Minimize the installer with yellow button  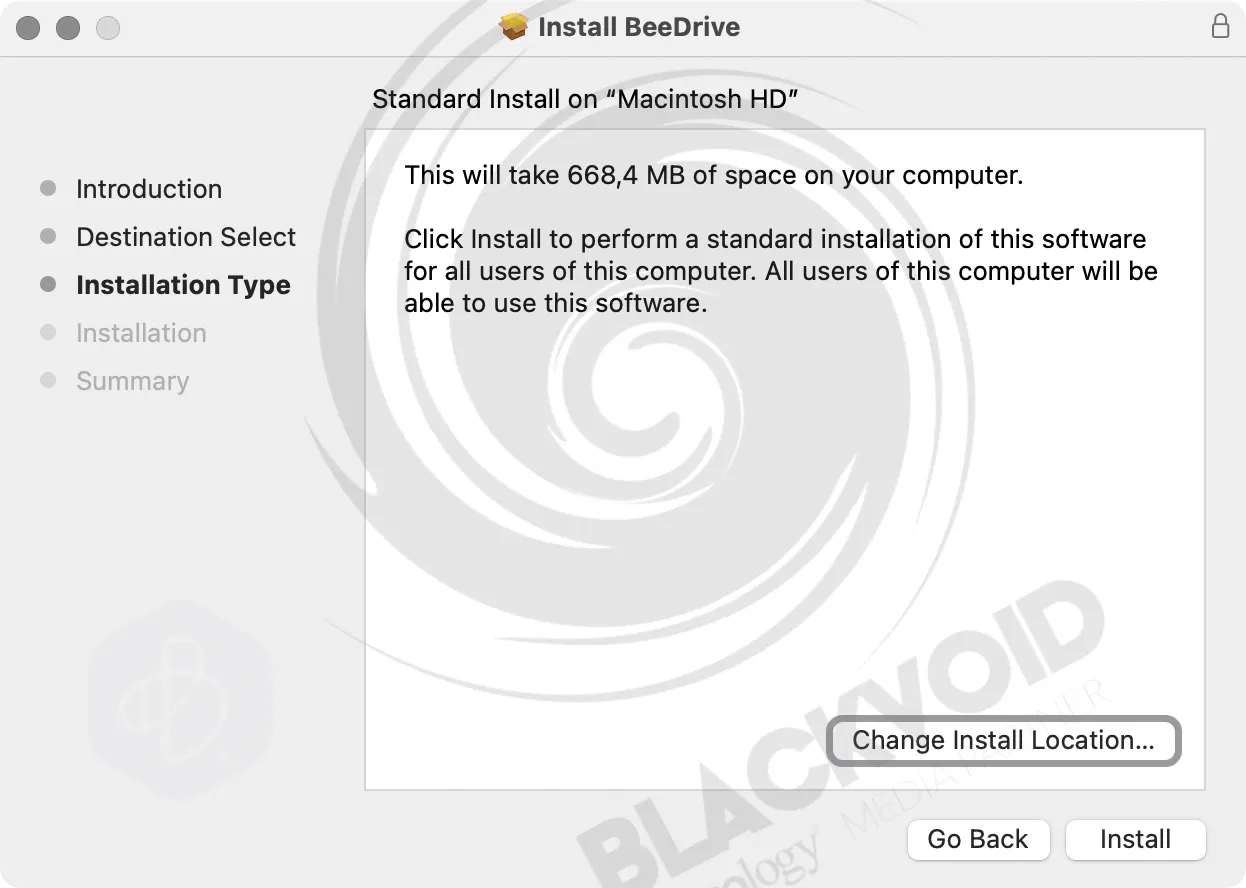[x=68, y=27]
